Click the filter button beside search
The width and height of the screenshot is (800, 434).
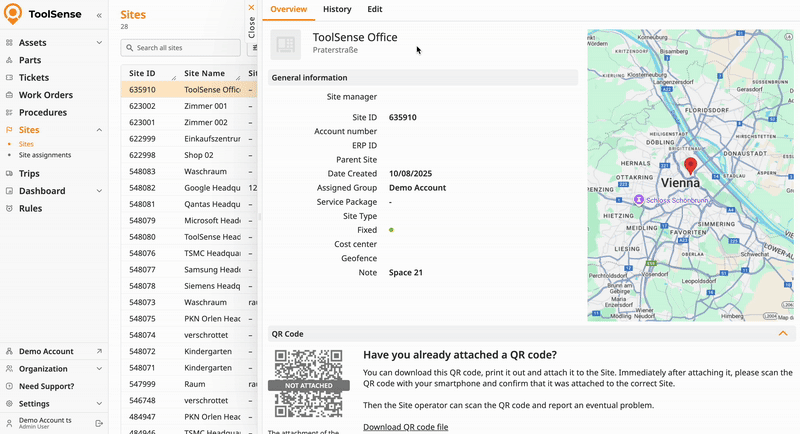tap(254, 47)
